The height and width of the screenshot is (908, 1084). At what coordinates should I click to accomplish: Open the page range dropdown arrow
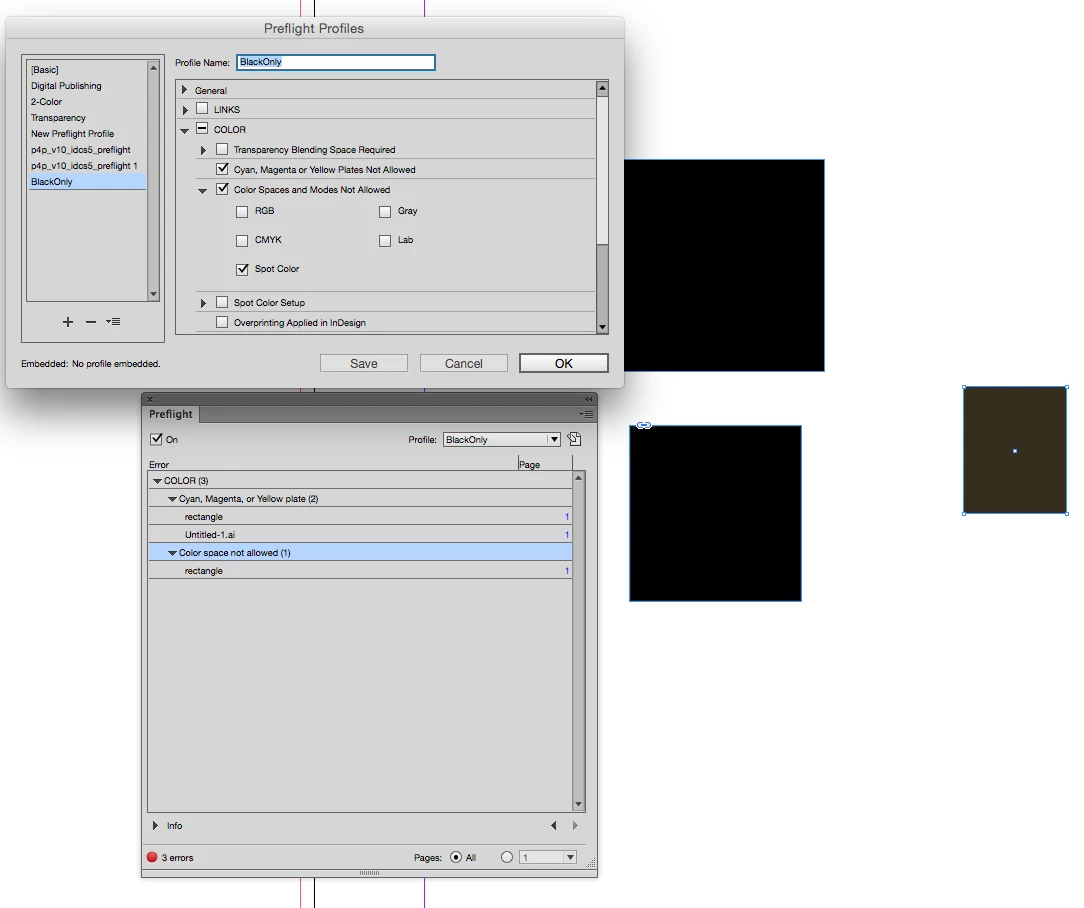coord(570,857)
